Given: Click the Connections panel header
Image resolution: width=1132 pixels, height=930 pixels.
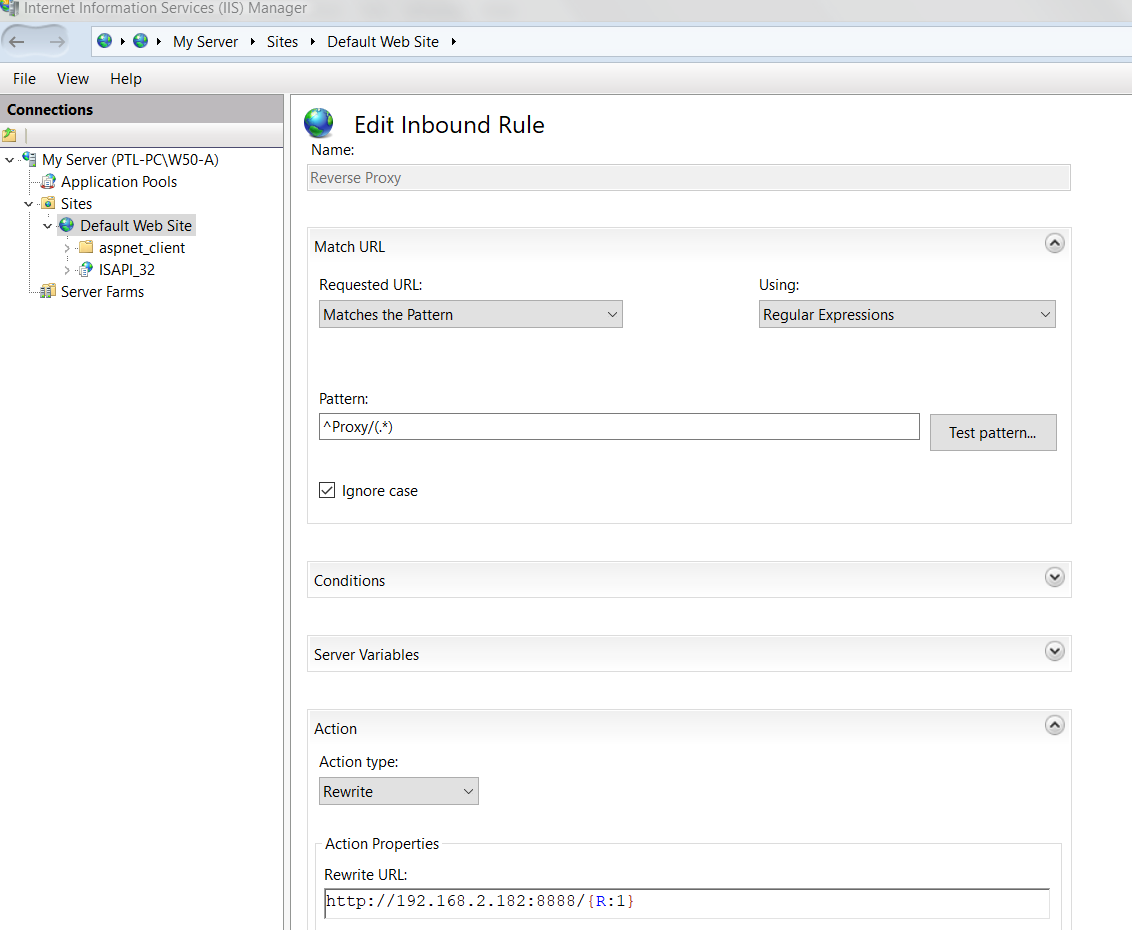Looking at the screenshot, I should 142,109.
